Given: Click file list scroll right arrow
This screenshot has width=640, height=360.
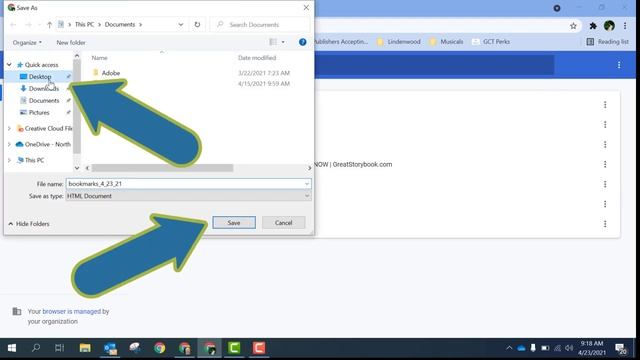Looking at the screenshot, I should pos(309,168).
